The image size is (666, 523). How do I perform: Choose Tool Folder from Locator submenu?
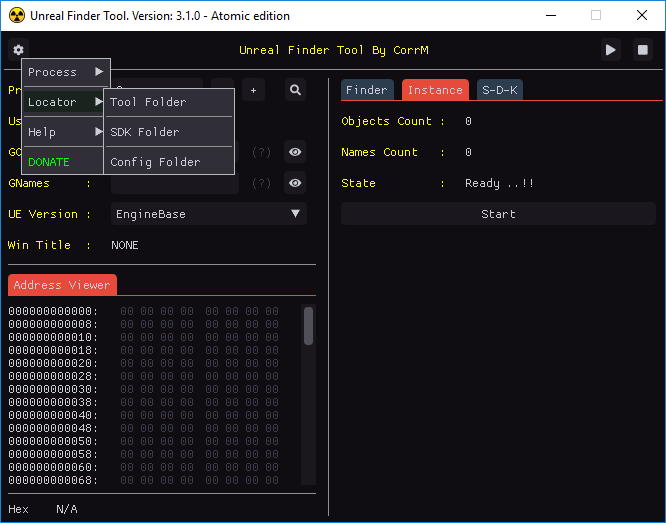click(169, 102)
